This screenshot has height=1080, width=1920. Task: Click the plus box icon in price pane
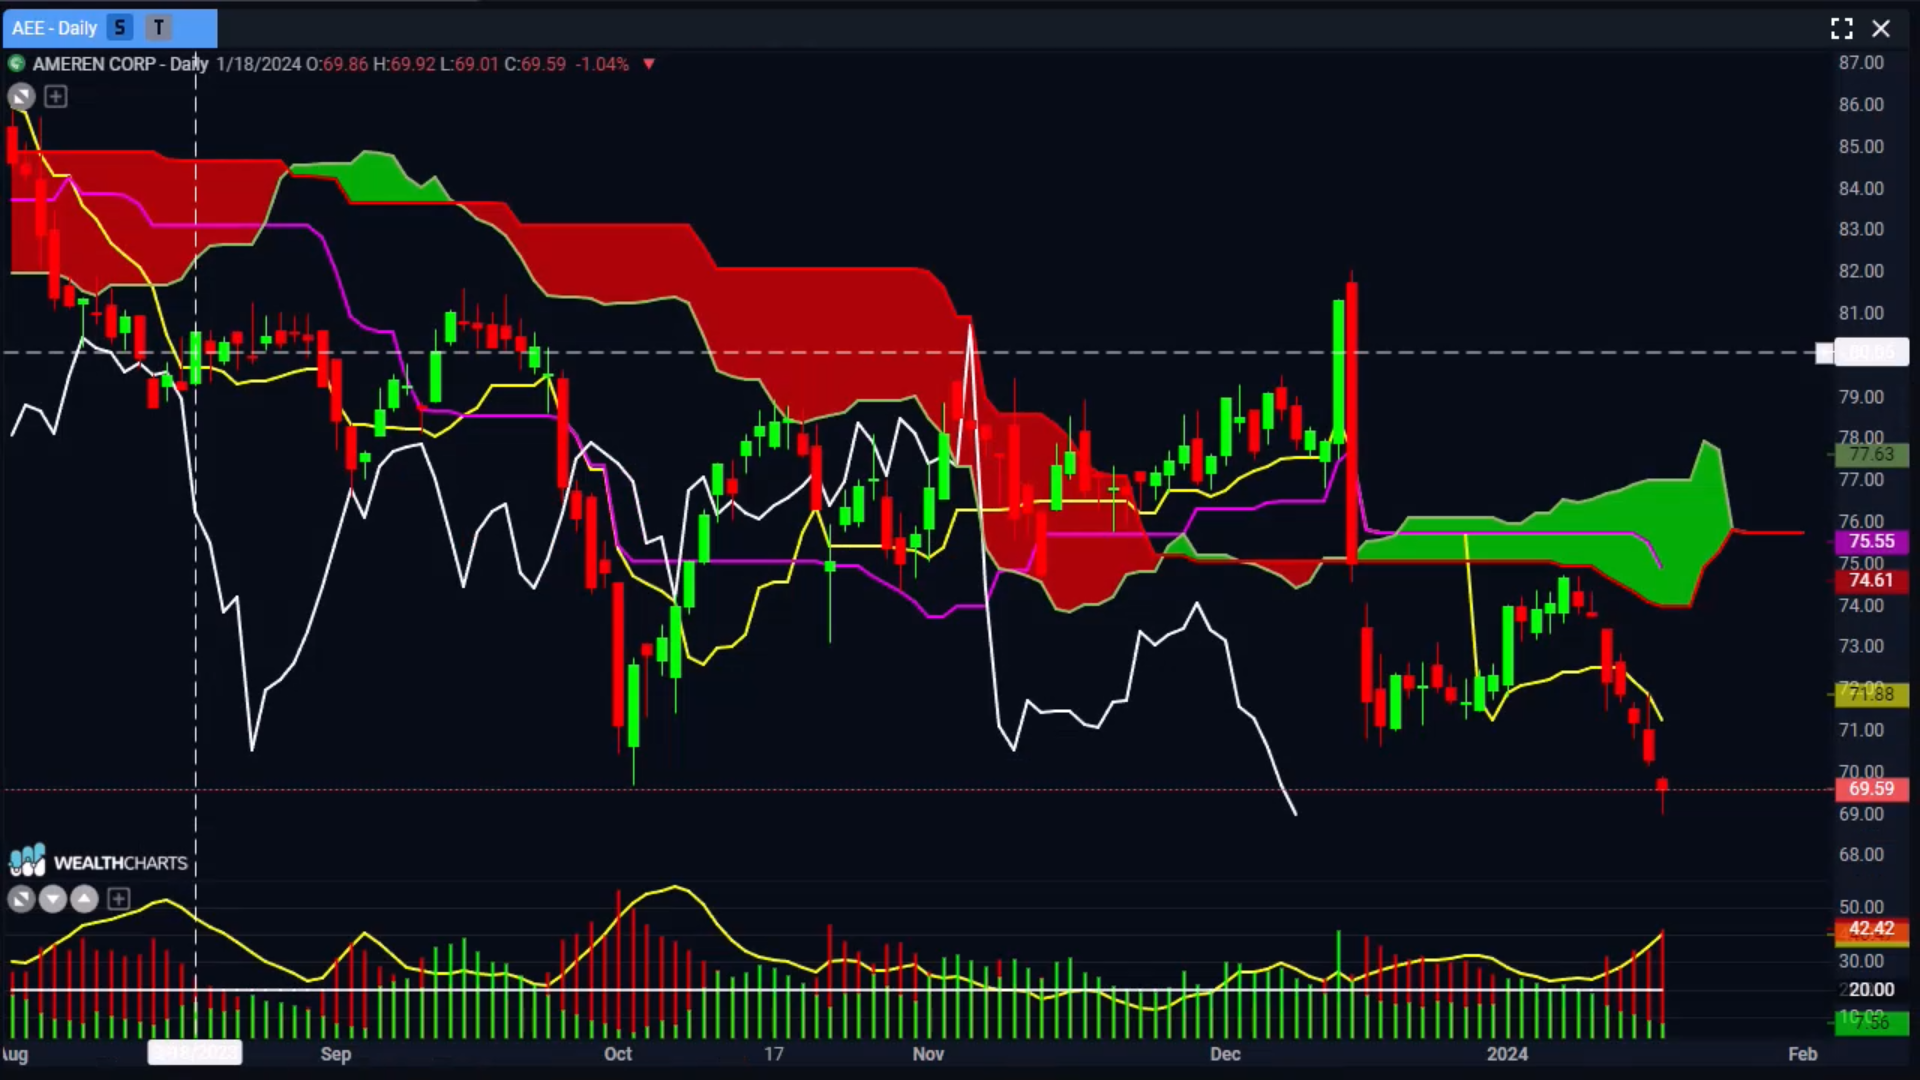coord(56,97)
